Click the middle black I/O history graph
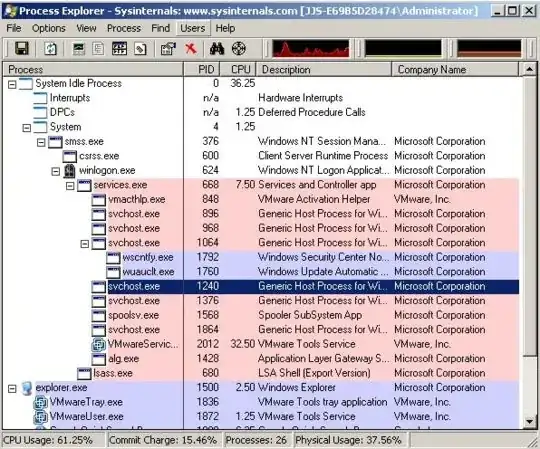This screenshot has height=449, width=540. [403, 49]
